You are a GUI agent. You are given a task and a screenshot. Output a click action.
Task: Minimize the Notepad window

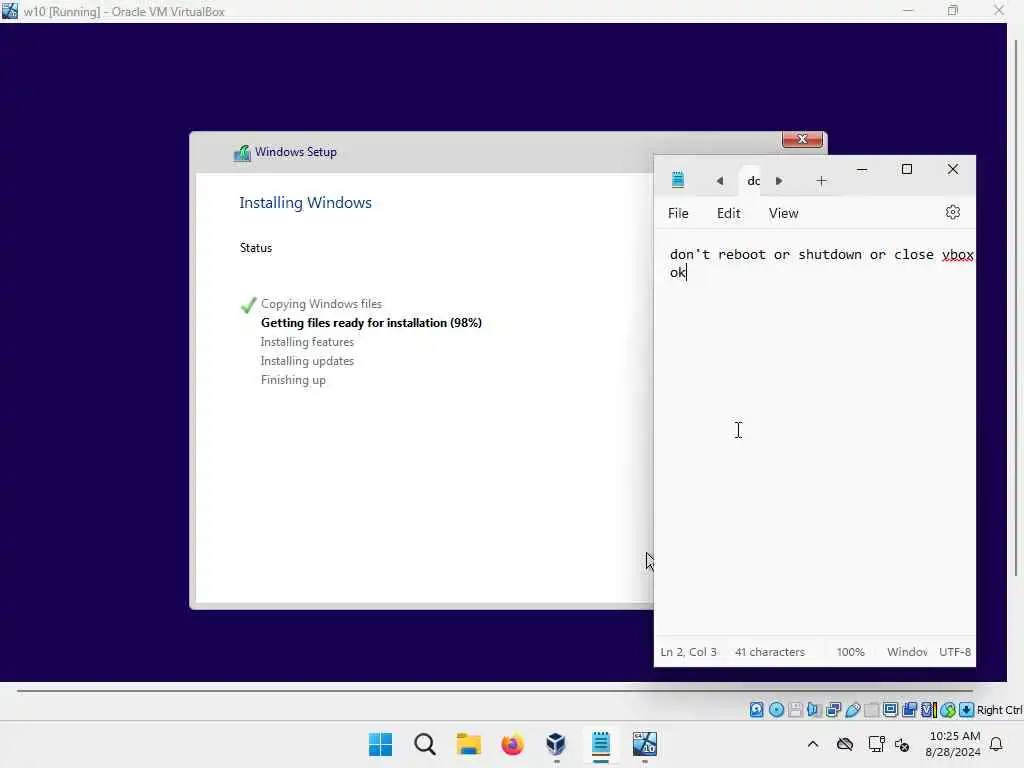[862, 169]
